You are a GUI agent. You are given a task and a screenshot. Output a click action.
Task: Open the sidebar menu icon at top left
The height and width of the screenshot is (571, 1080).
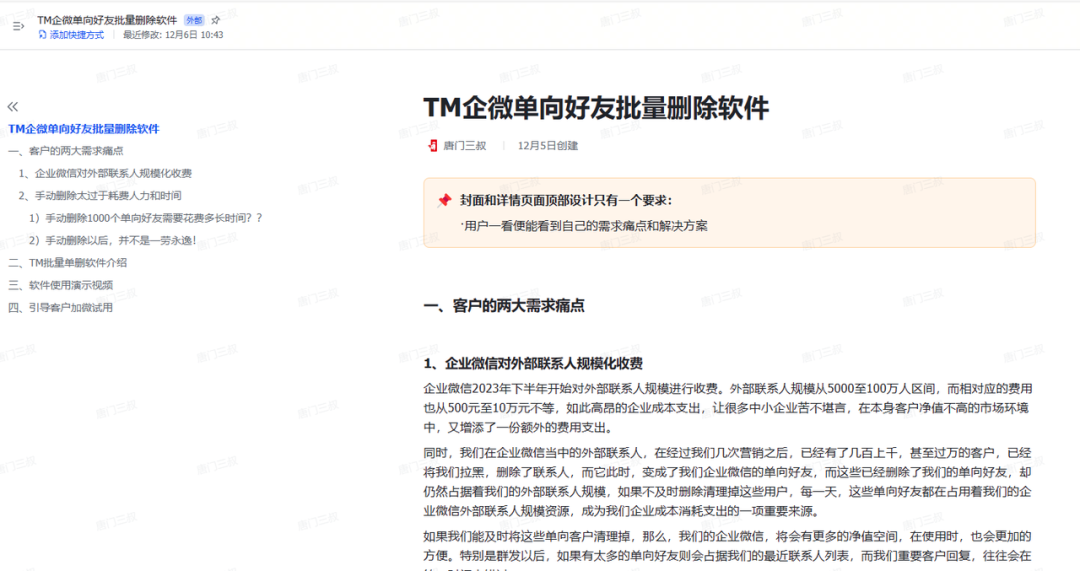click(19, 26)
